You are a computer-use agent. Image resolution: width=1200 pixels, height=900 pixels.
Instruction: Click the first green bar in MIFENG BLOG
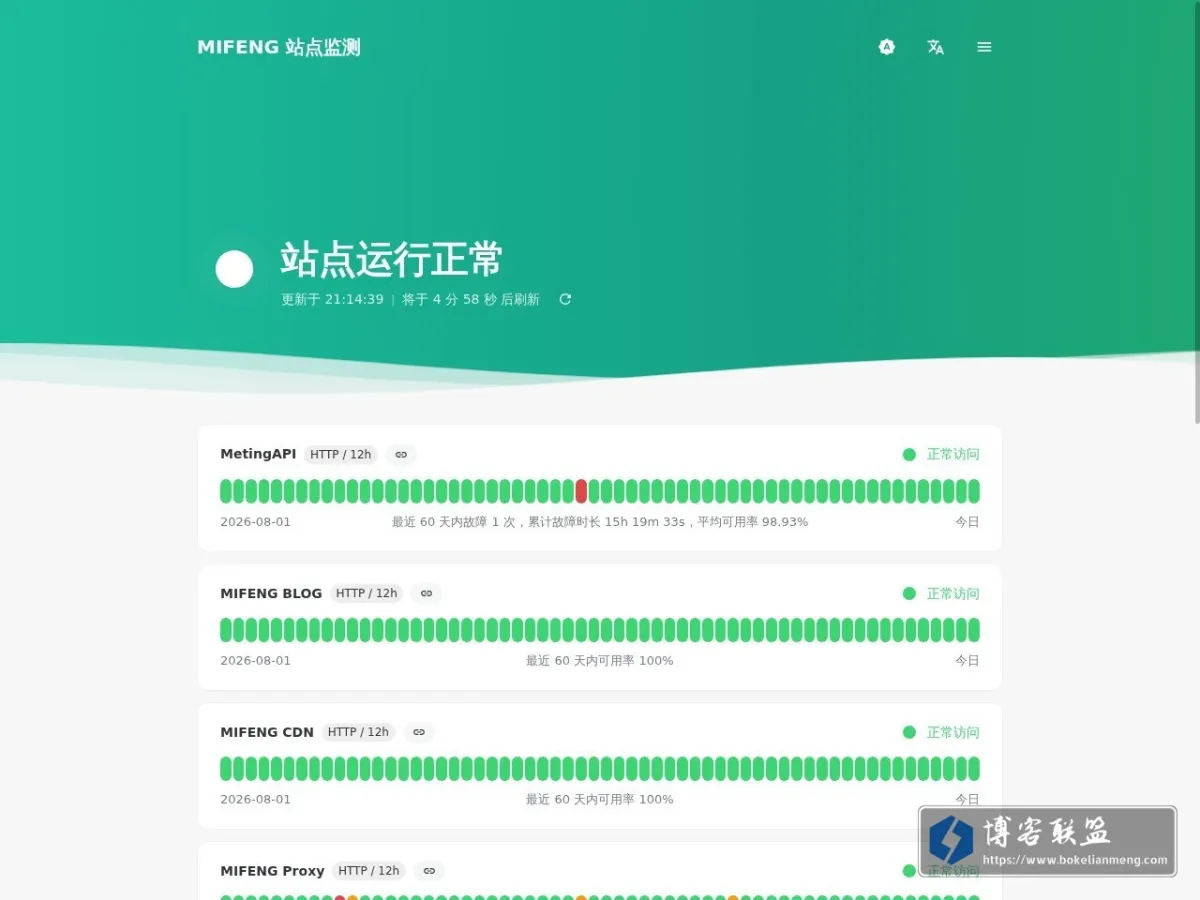coord(226,630)
